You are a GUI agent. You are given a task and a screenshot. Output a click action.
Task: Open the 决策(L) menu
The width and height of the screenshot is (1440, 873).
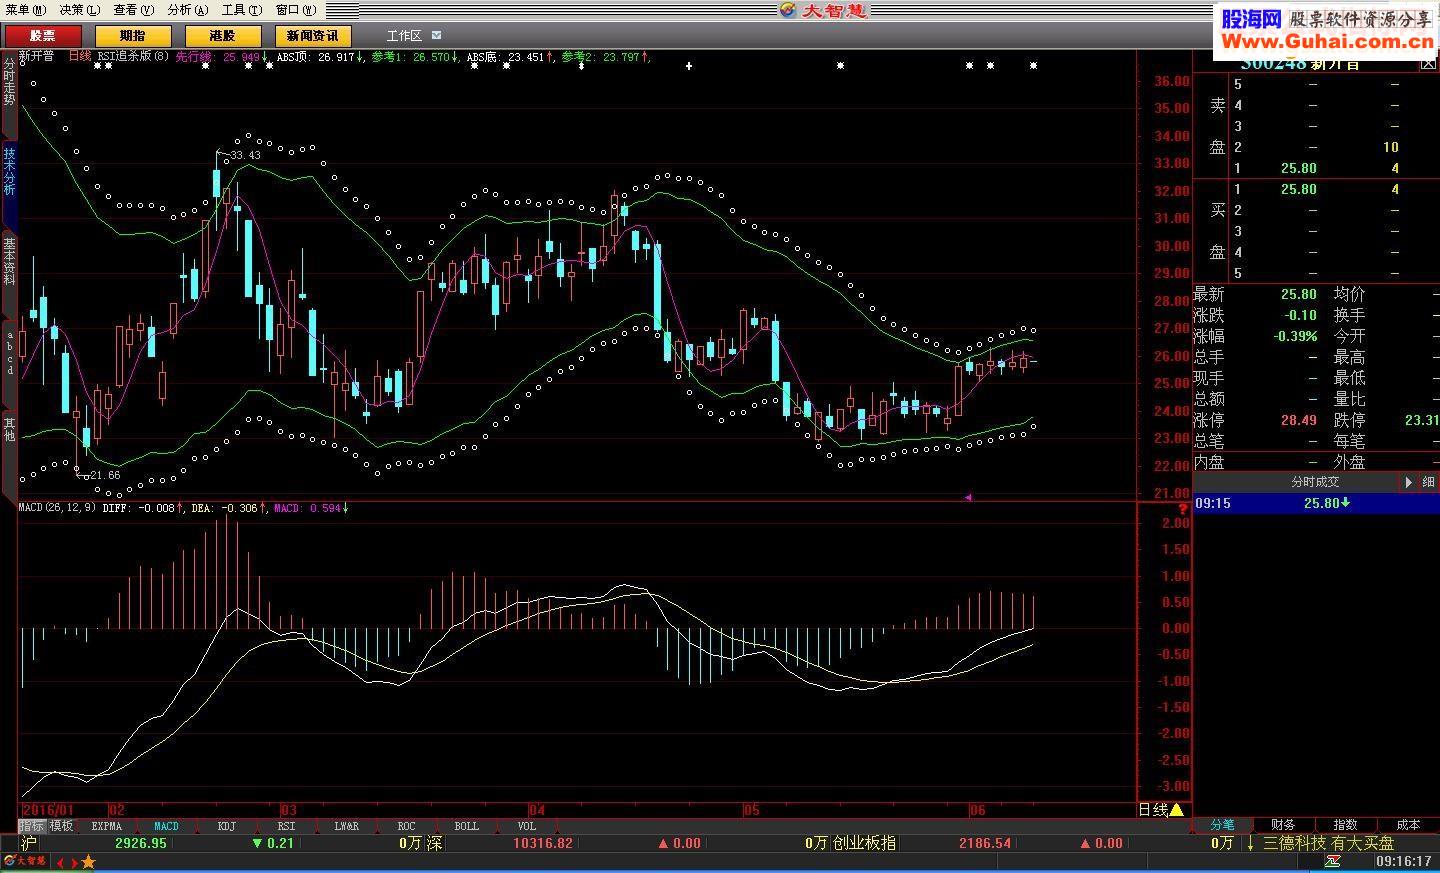pos(80,9)
